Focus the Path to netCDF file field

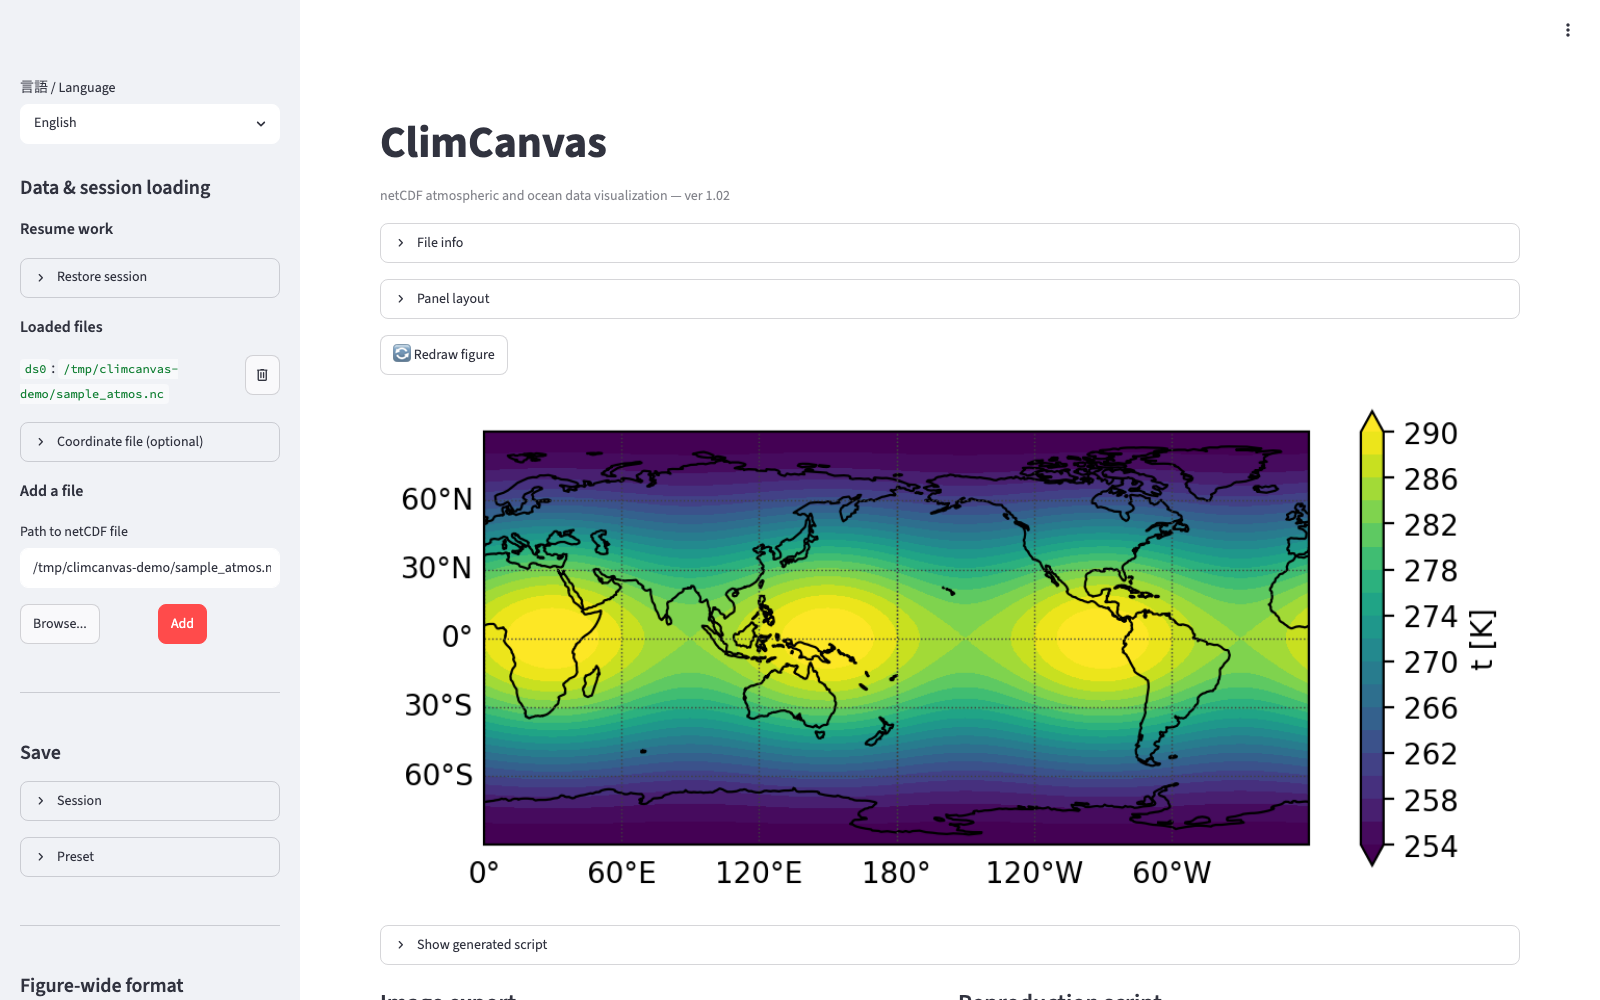tap(150, 568)
